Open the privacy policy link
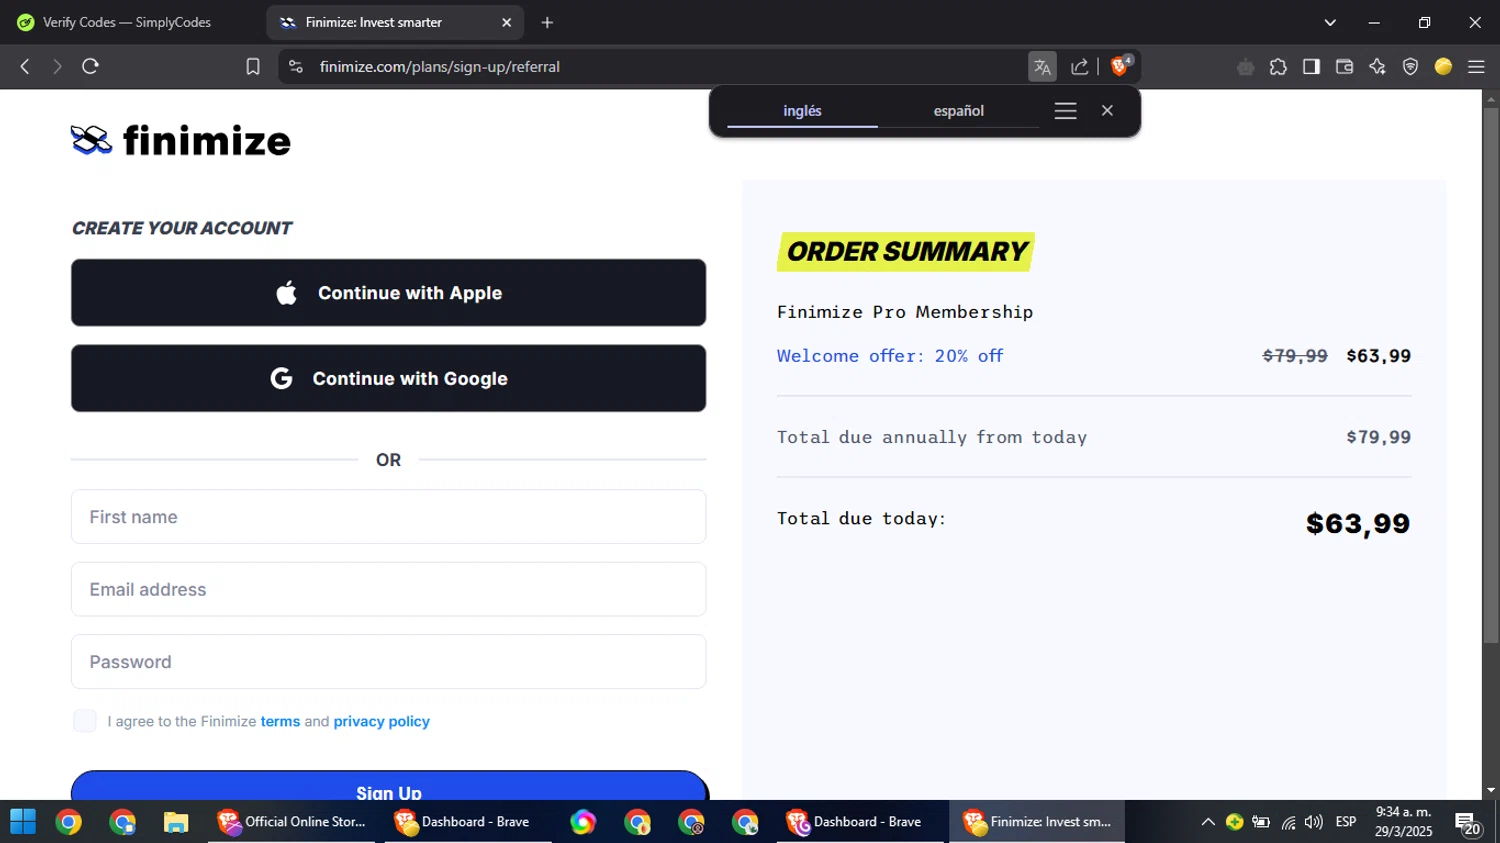The height and width of the screenshot is (843, 1500). tap(381, 721)
